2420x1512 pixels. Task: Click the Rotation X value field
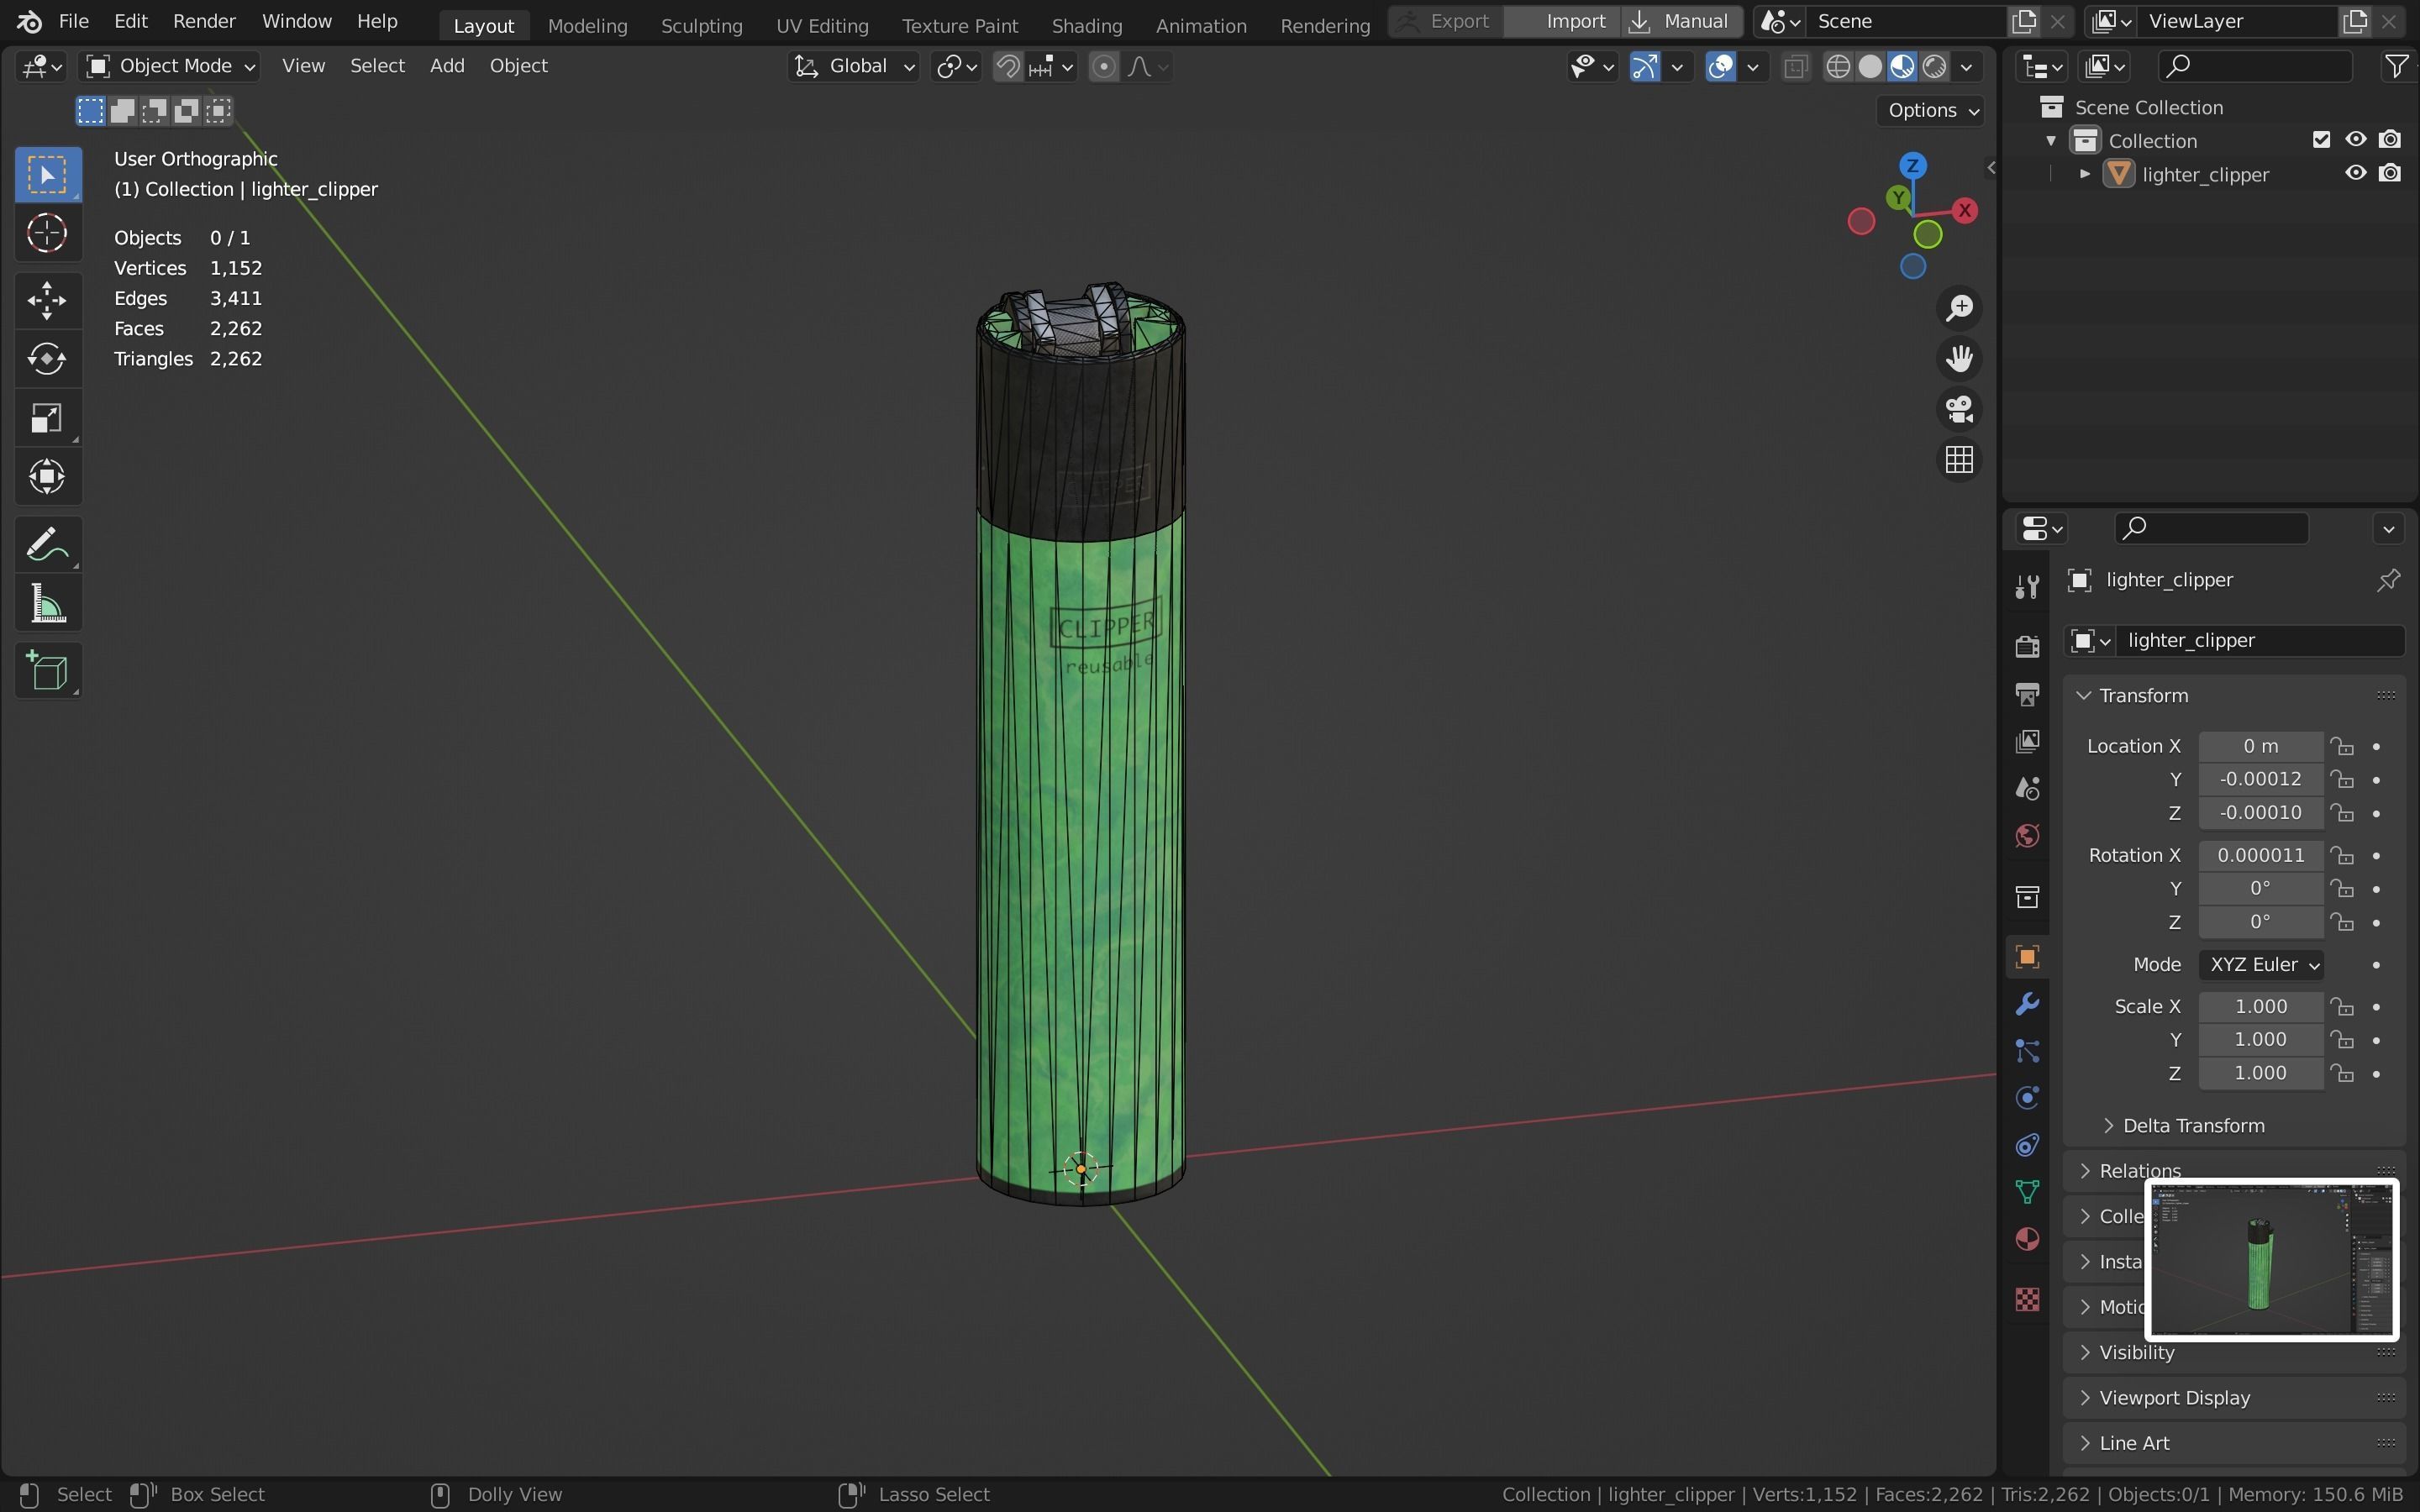pos(2260,855)
